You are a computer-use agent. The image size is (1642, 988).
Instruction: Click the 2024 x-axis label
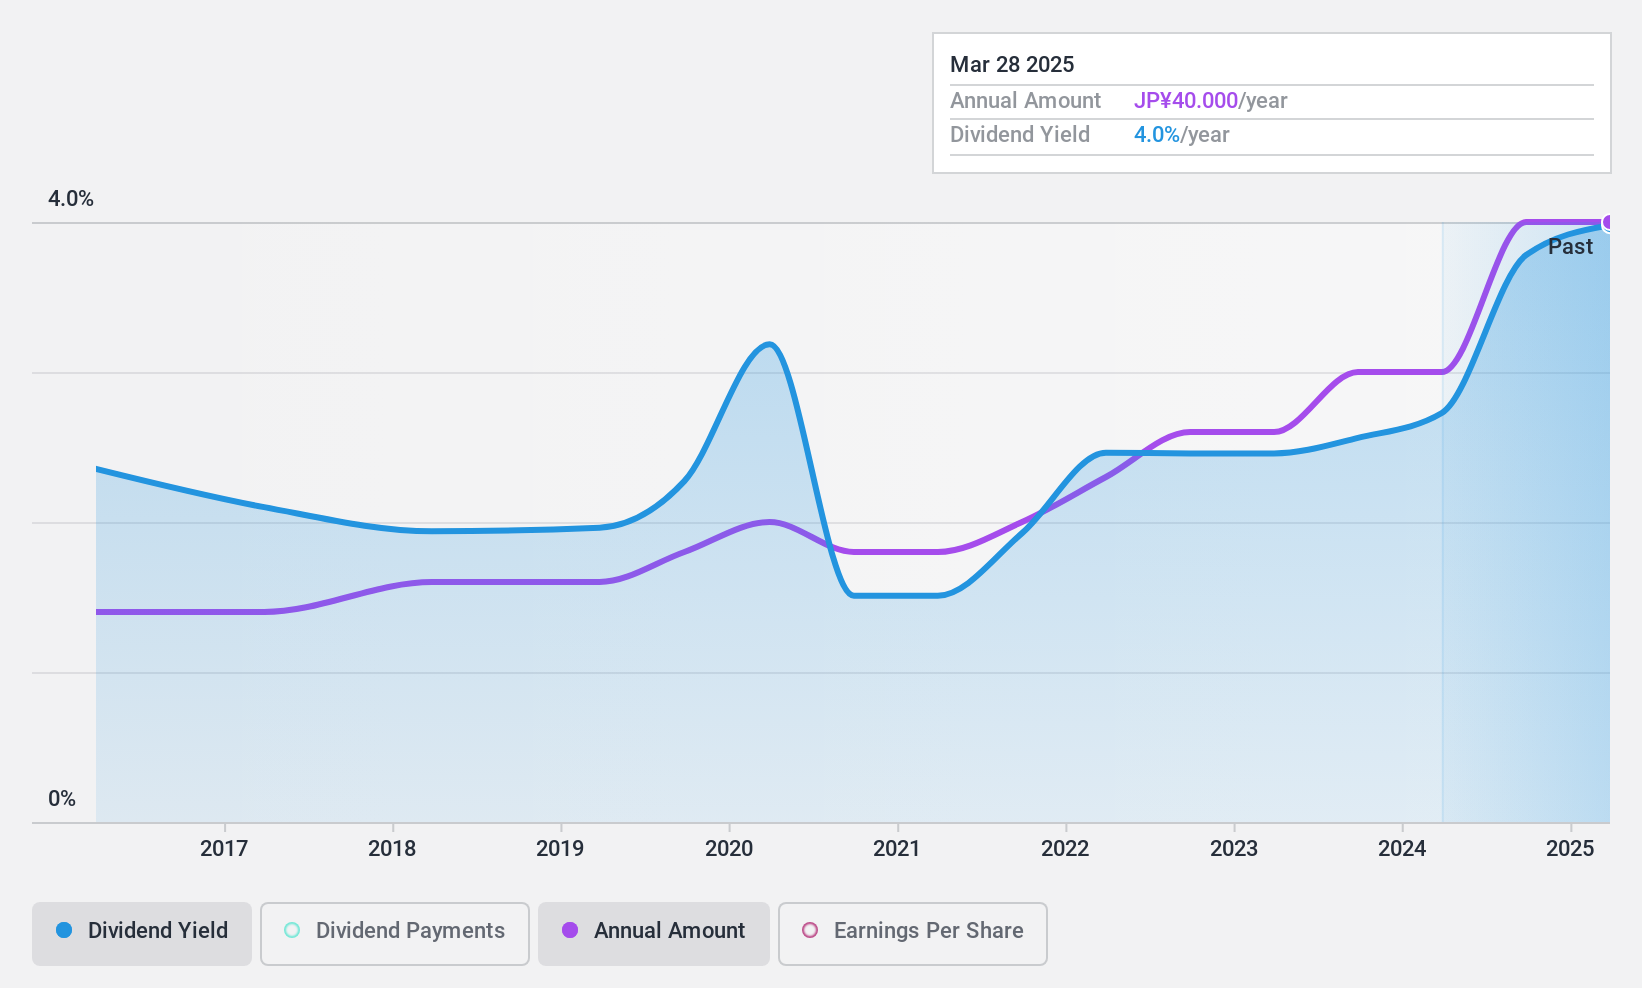point(1402,849)
